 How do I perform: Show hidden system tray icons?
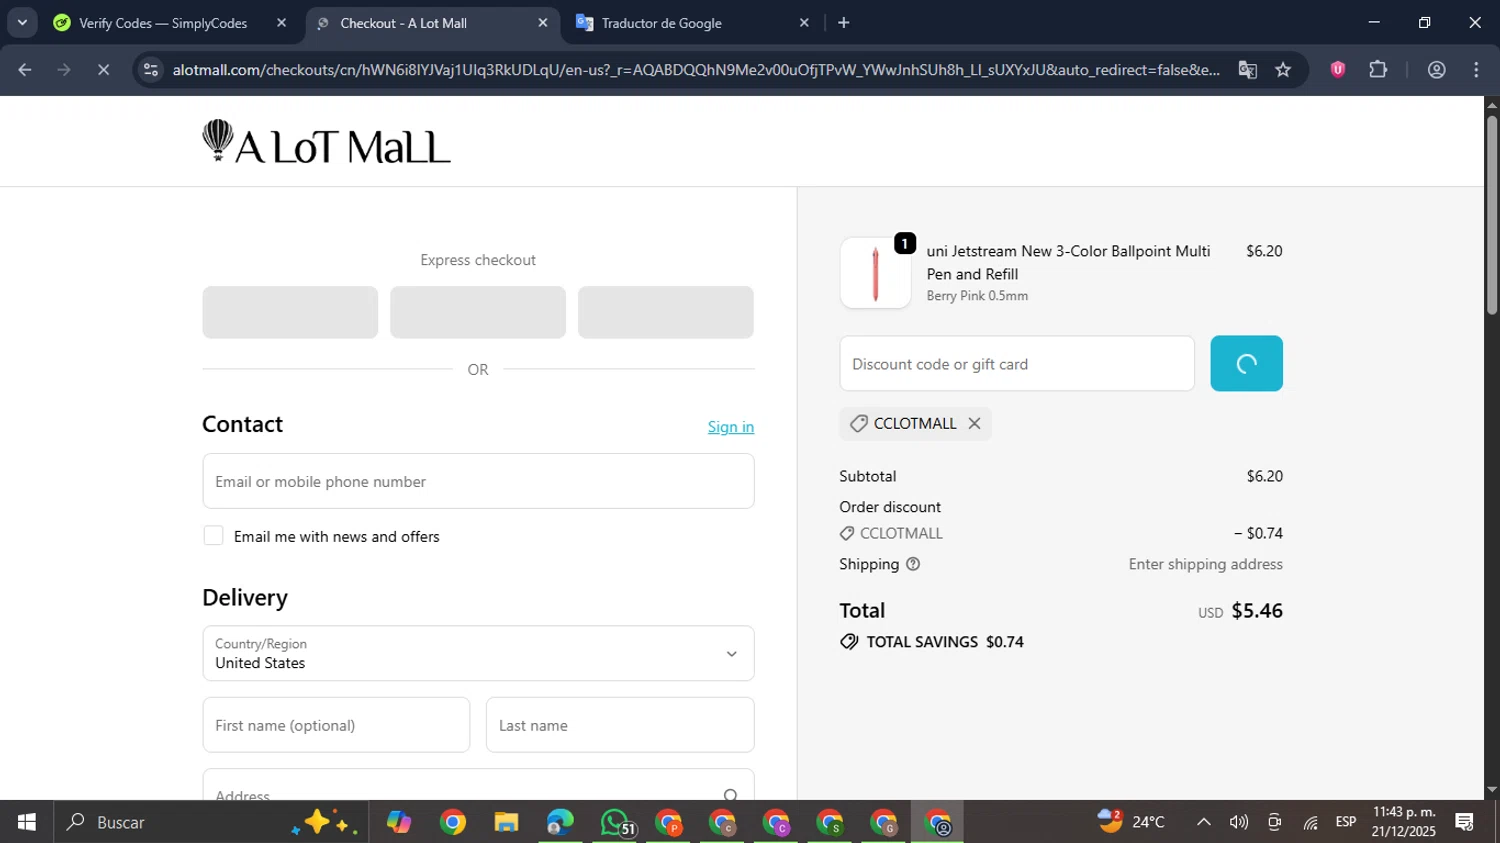pos(1204,822)
